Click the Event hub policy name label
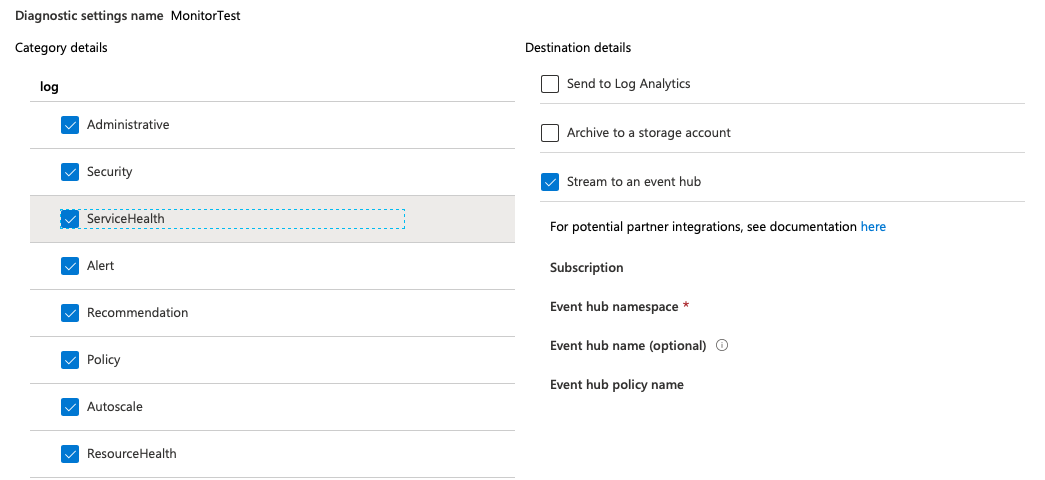Image resolution: width=1045 pixels, height=480 pixels. 617,385
